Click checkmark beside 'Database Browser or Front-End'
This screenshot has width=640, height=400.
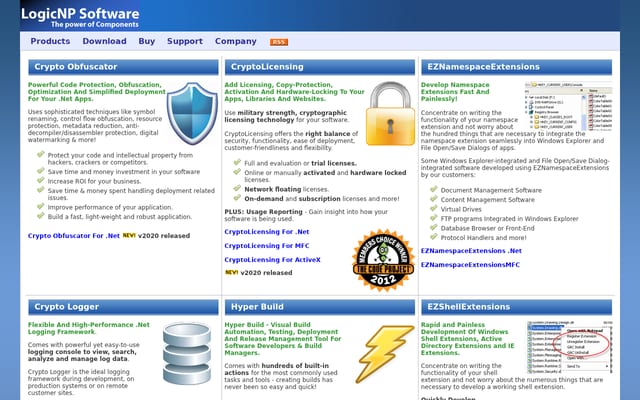tap(433, 227)
